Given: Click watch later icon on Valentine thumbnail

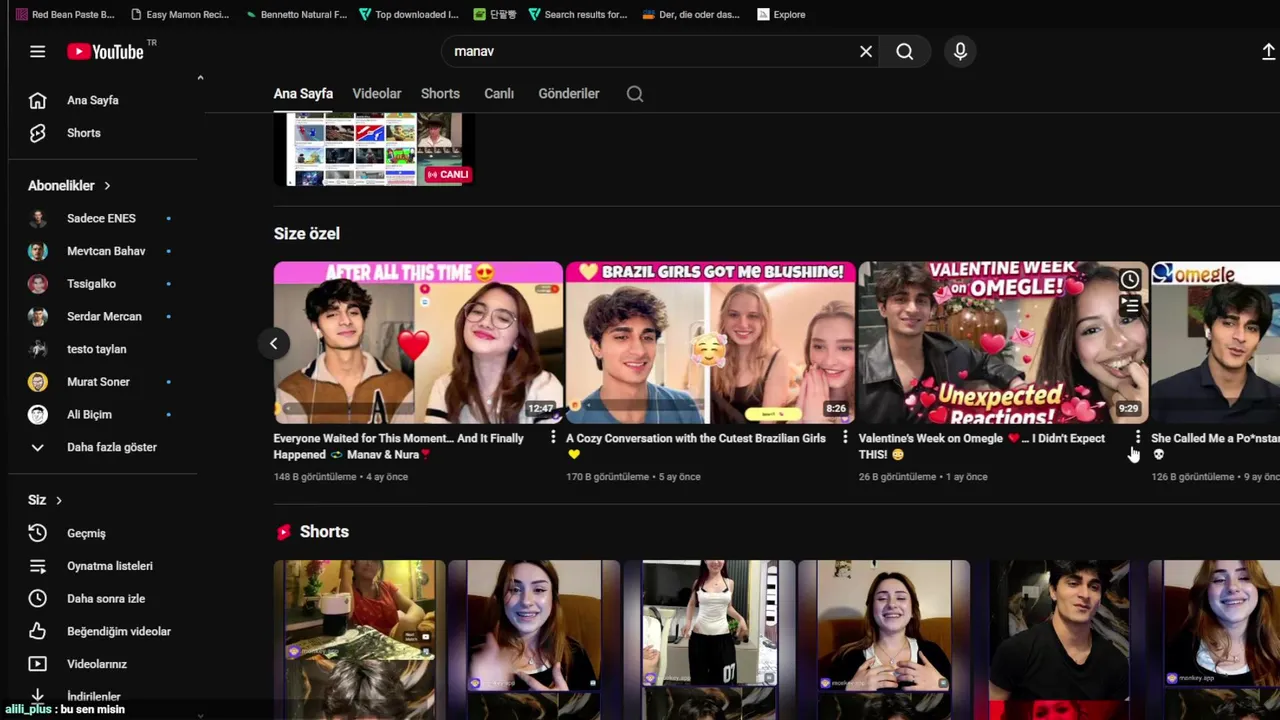Looking at the screenshot, I should tap(1130, 279).
